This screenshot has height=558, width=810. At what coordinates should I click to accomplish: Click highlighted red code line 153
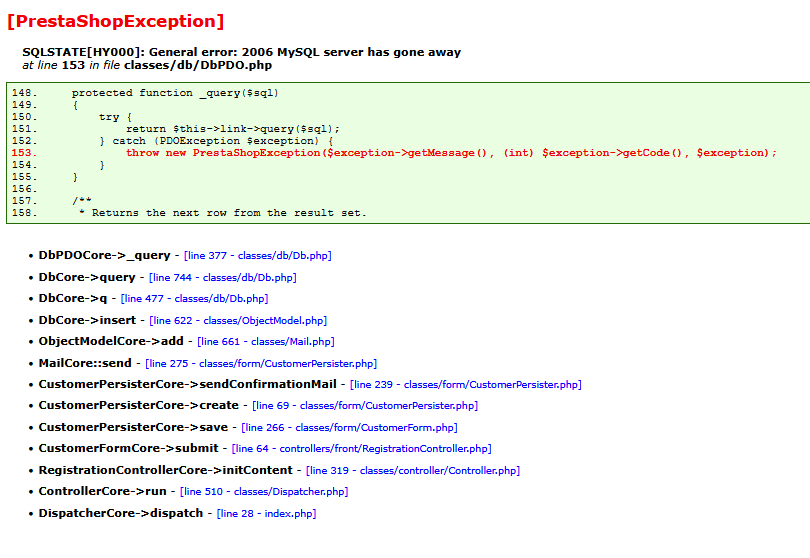pos(394,153)
